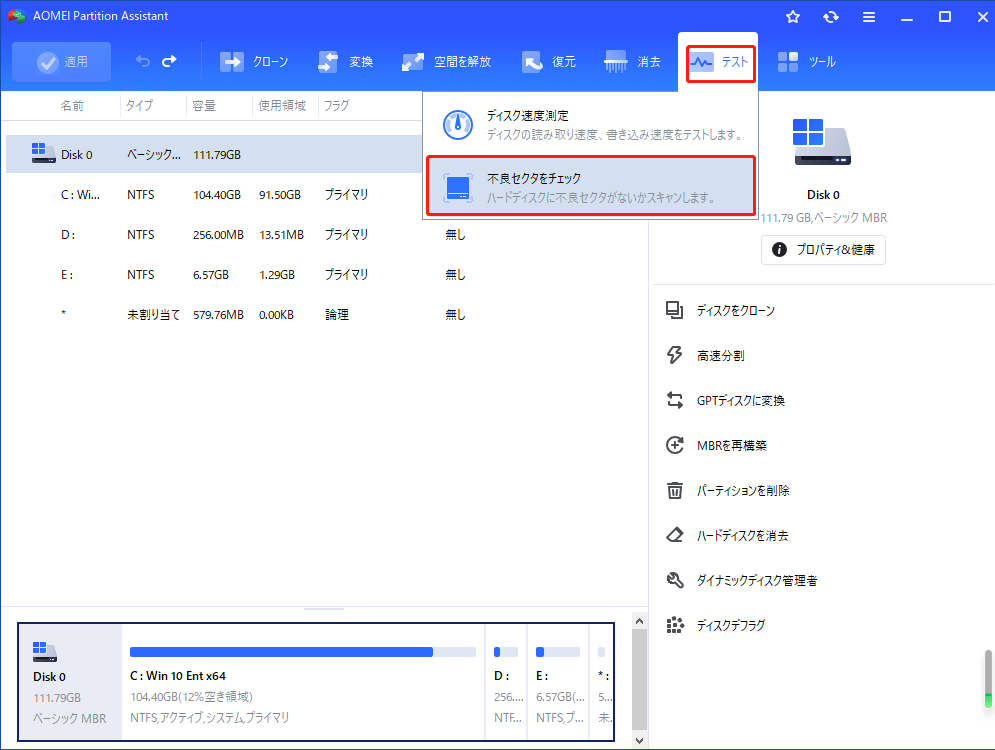The image size is (995, 750).
Task: Select the 未割り当て unallocated row
Action: [x=327, y=315]
